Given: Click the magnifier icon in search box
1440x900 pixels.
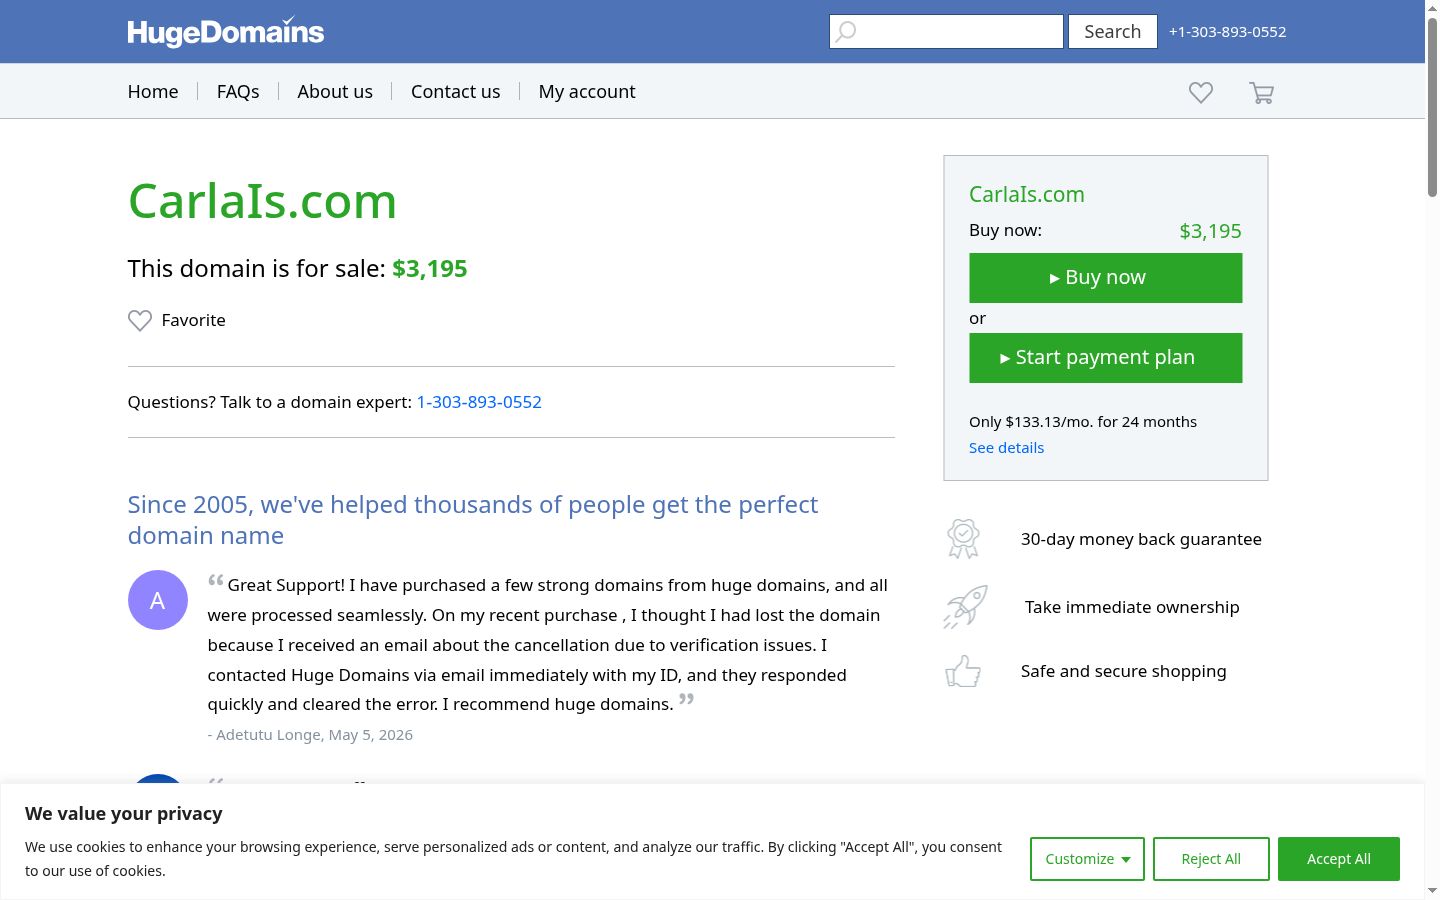Looking at the screenshot, I should (x=846, y=32).
